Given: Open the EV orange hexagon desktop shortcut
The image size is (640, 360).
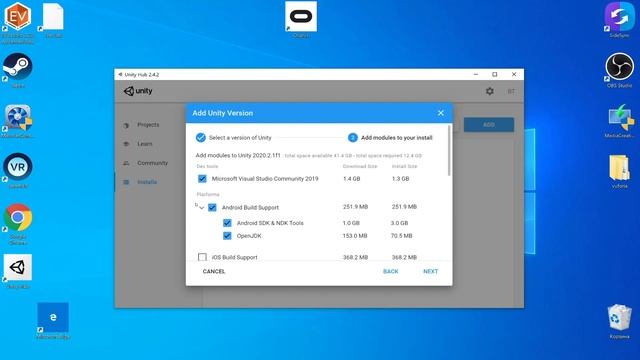Looking at the screenshot, I should coord(18,16).
